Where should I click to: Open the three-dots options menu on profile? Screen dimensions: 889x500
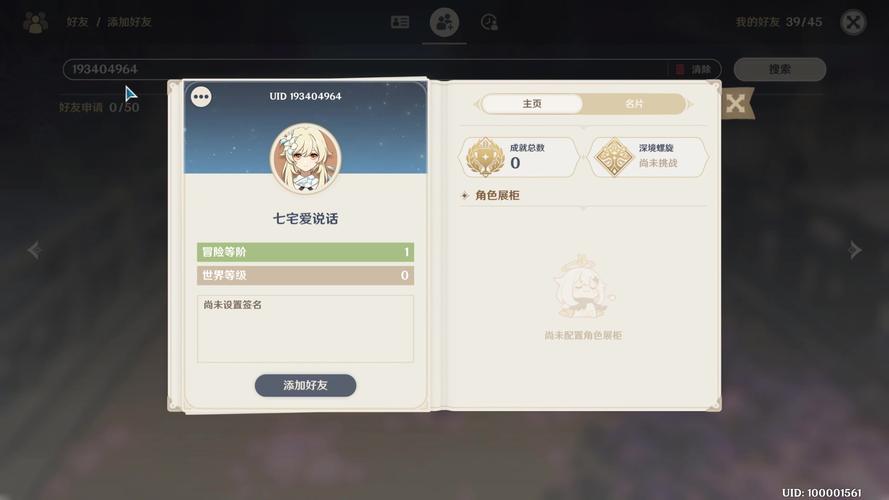(x=201, y=97)
